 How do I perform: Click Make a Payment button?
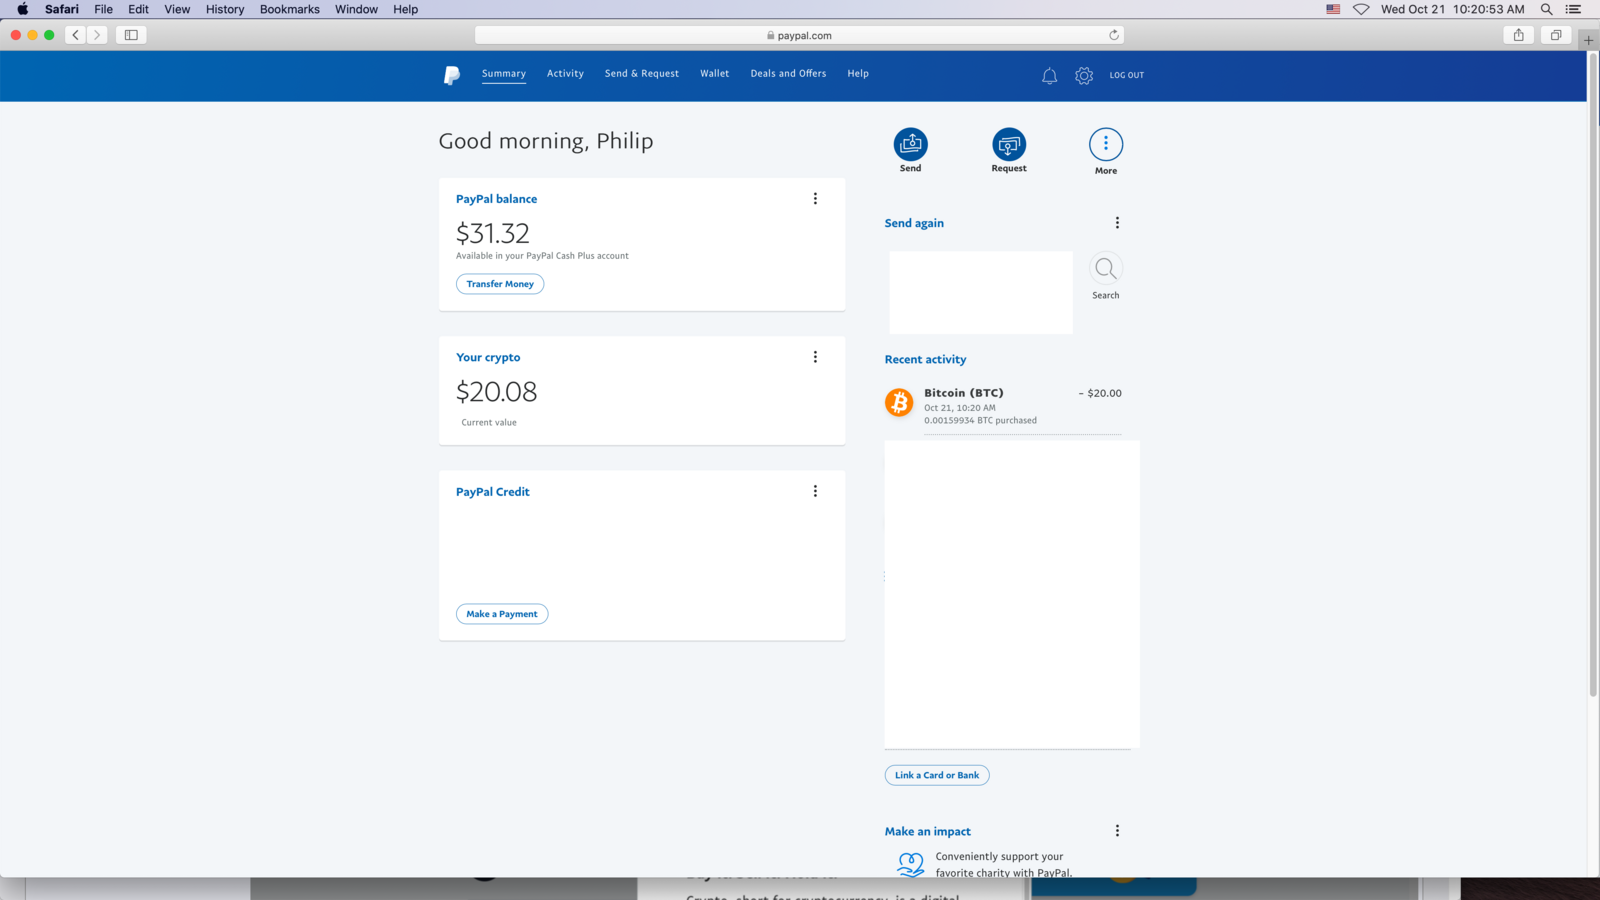click(x=502, y=614)
